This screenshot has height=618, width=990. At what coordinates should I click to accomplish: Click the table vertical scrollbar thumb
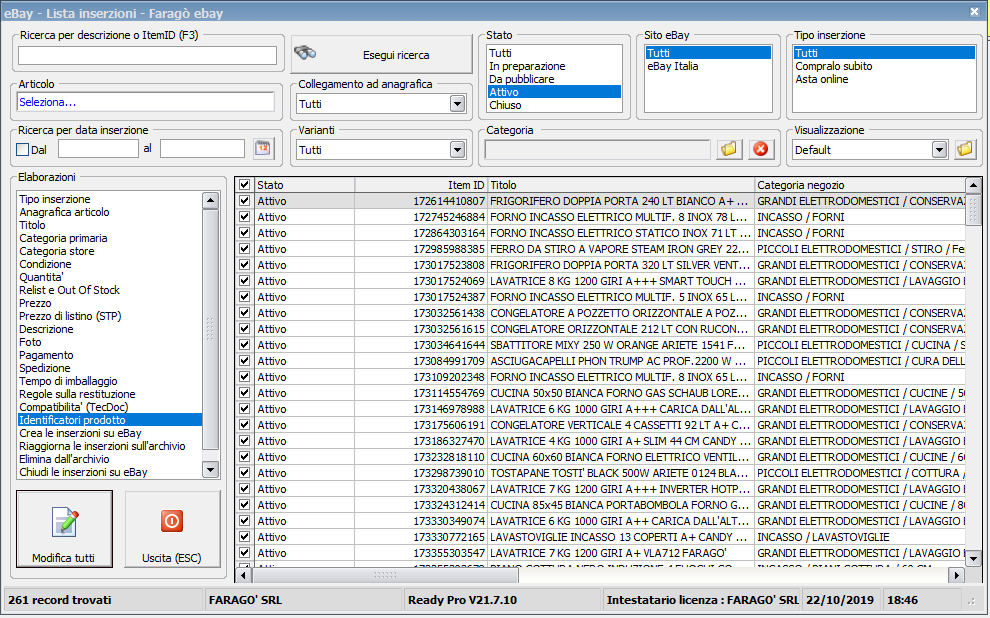(973, 209)
